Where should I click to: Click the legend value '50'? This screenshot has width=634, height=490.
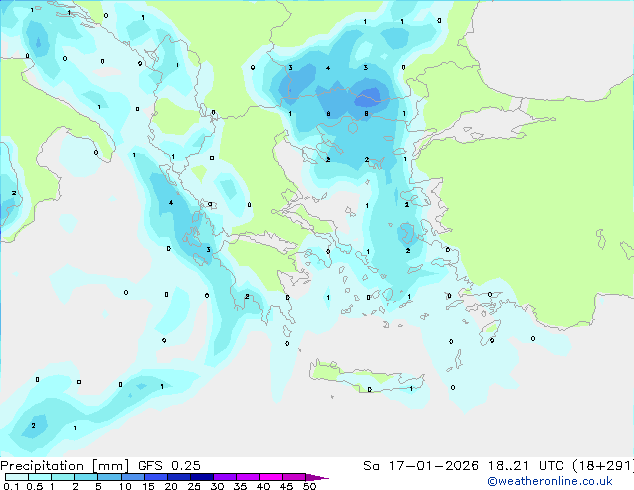pyautogui.click(x=309, y=486)
